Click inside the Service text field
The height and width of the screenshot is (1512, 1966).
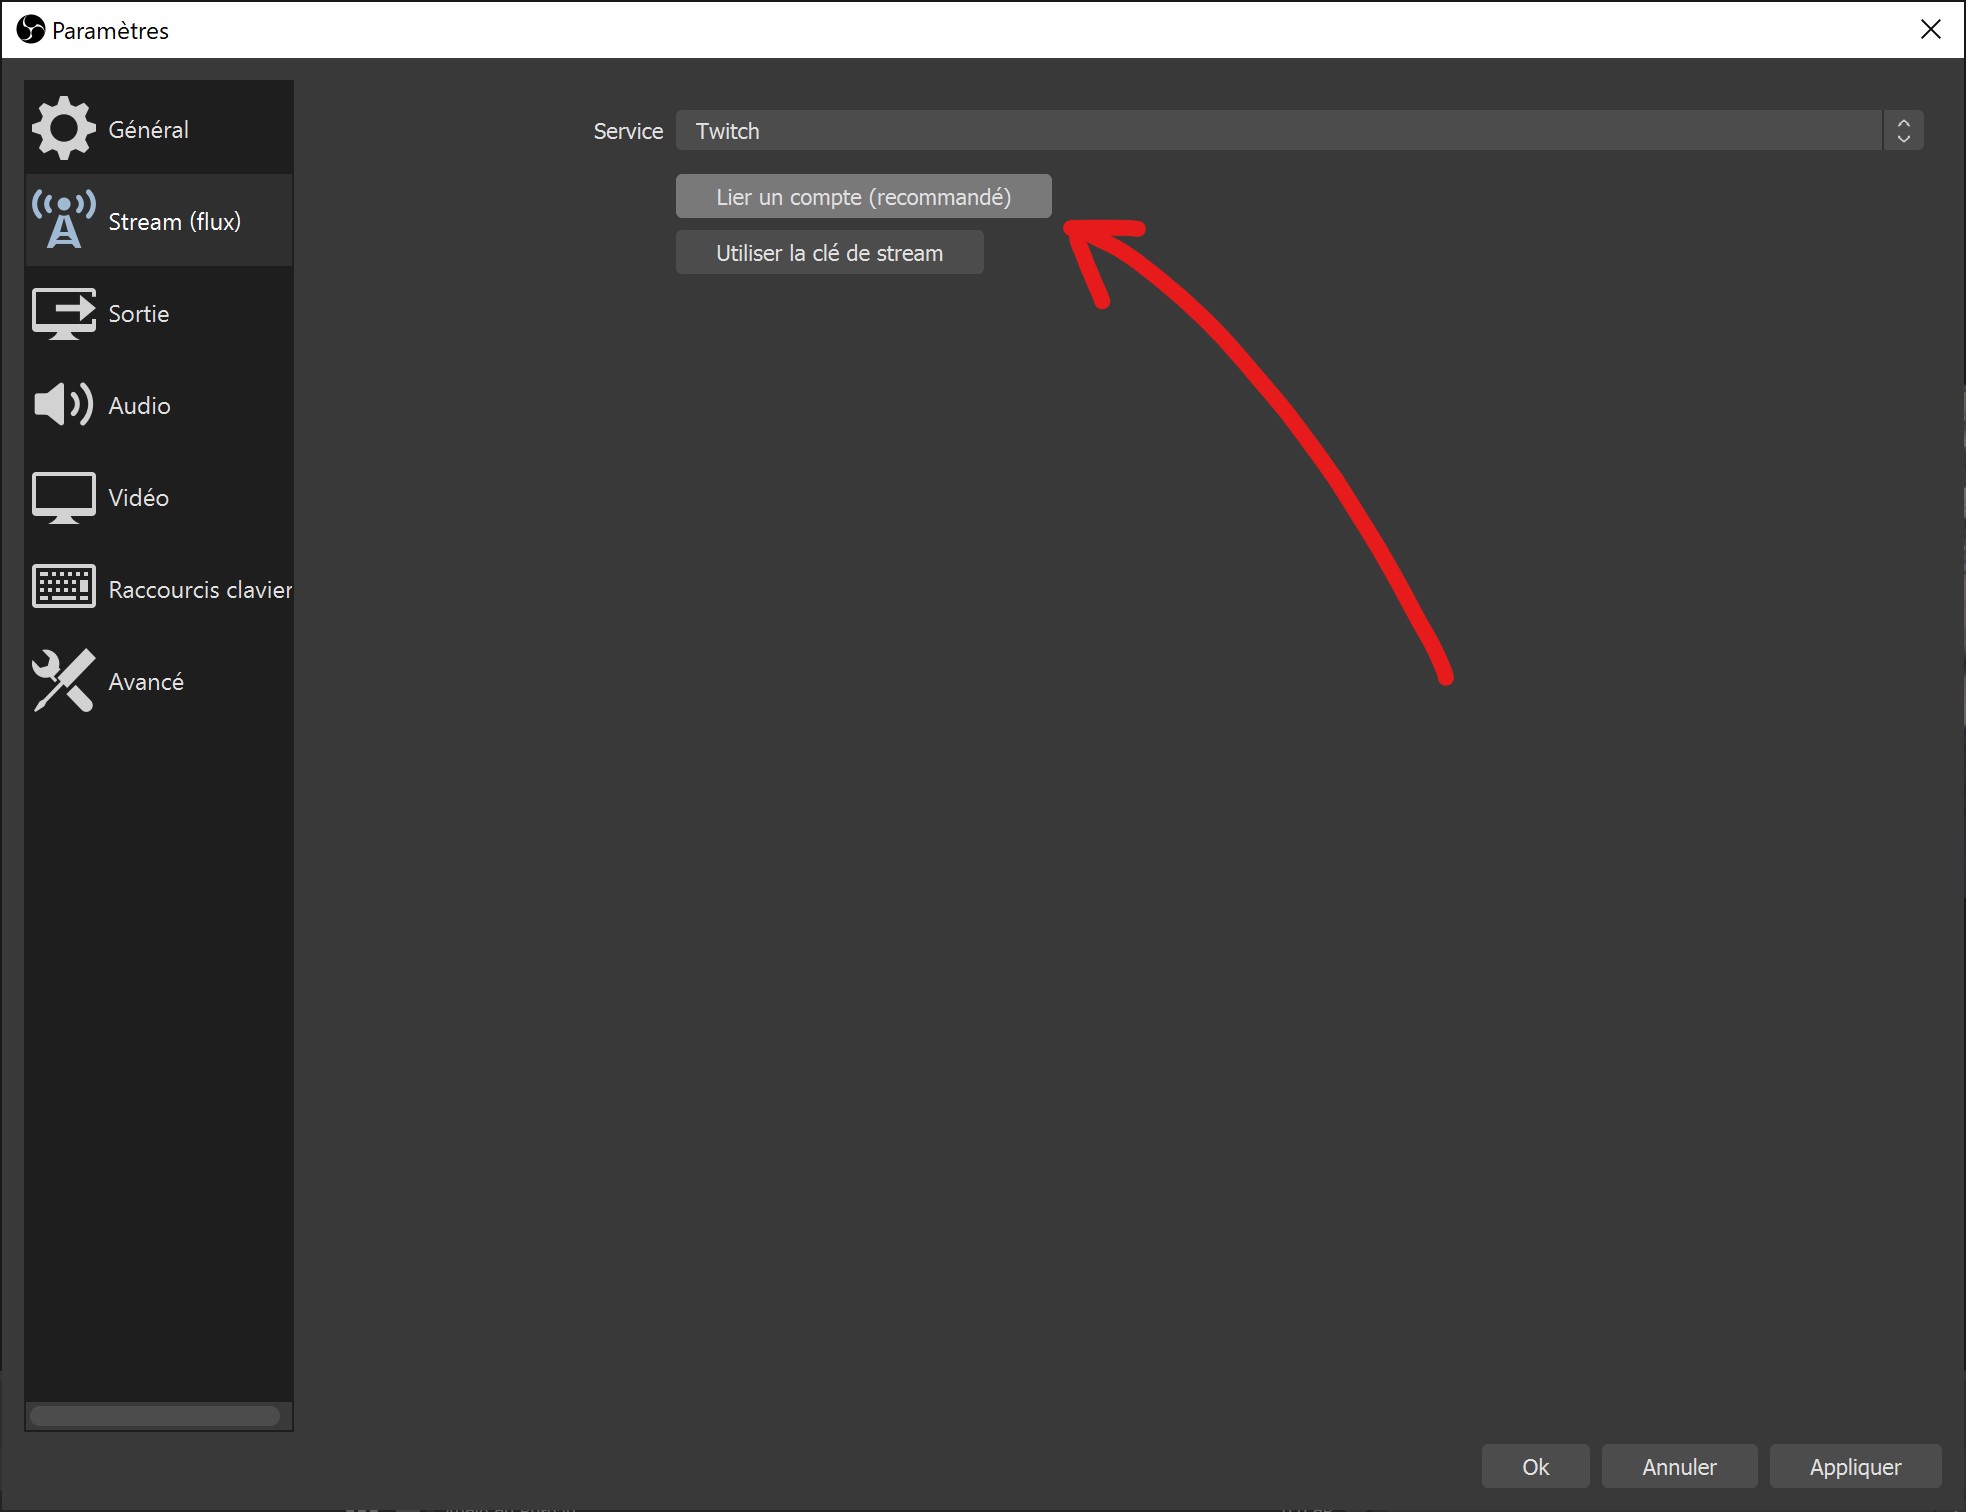coord(1000,130)
